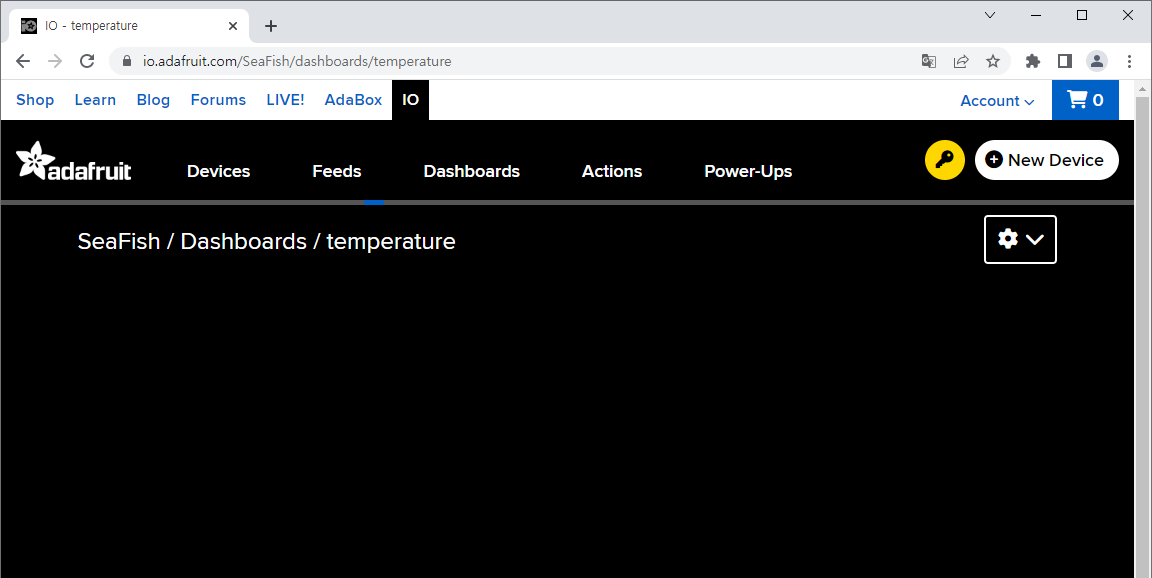1152x578 pixels.
Task: Click the New Device button
Action: (x=1046, y=160)
